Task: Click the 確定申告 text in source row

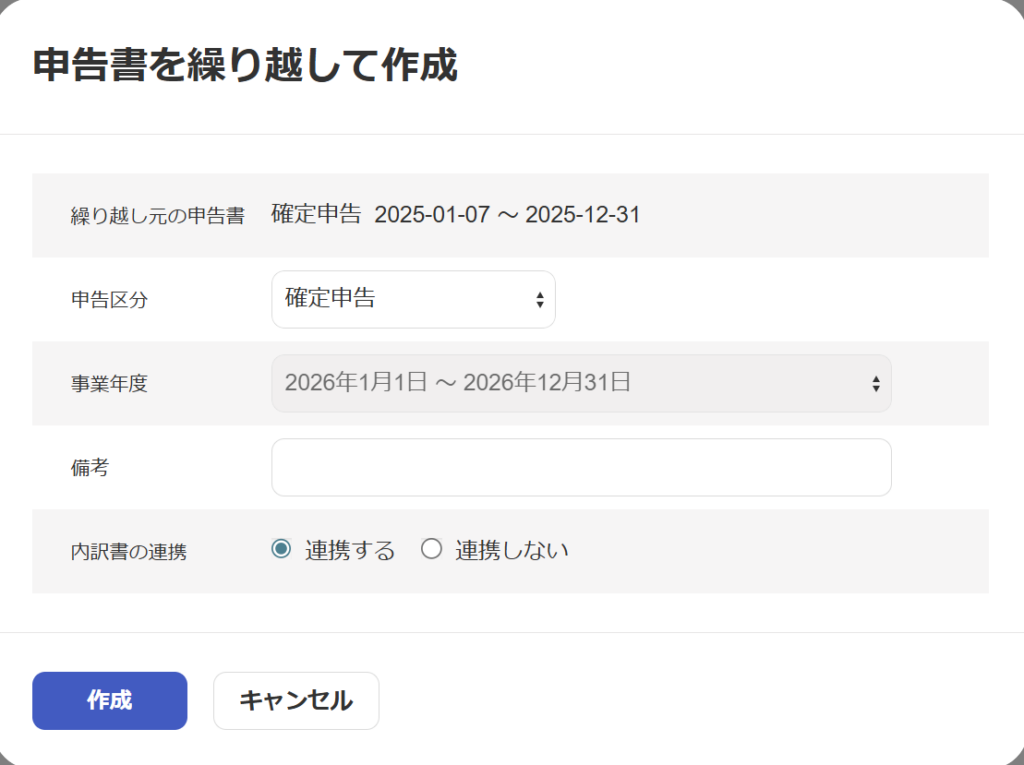Action: 316,215
